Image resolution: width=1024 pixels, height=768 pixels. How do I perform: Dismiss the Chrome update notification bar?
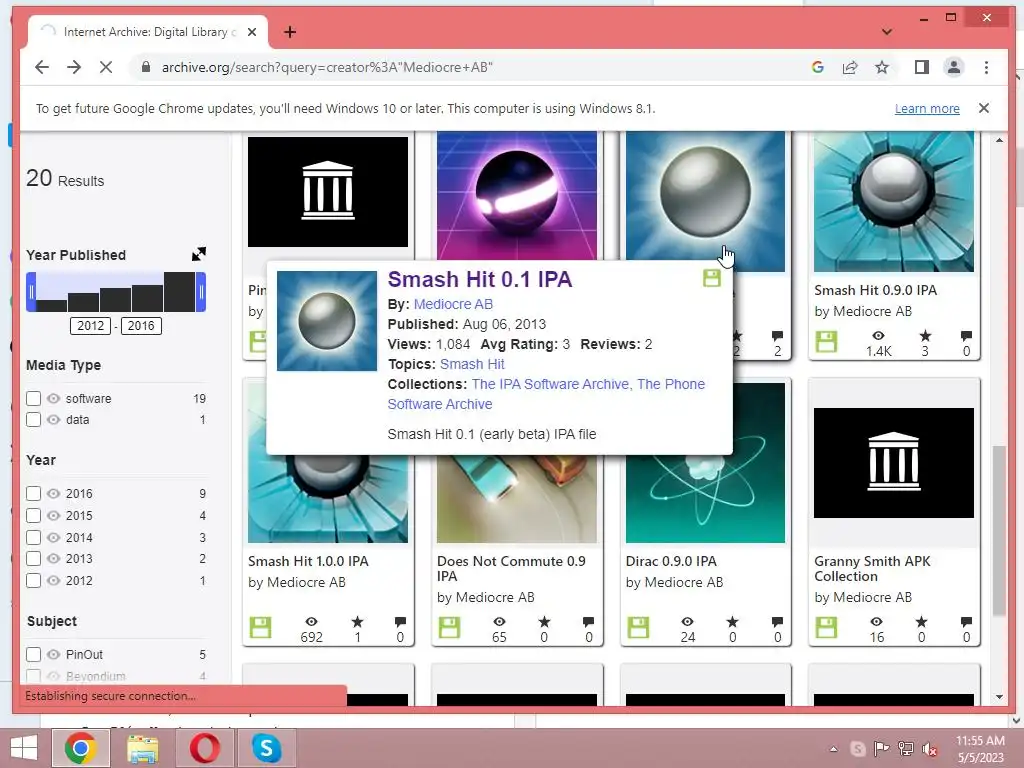(x=984, y=108)
